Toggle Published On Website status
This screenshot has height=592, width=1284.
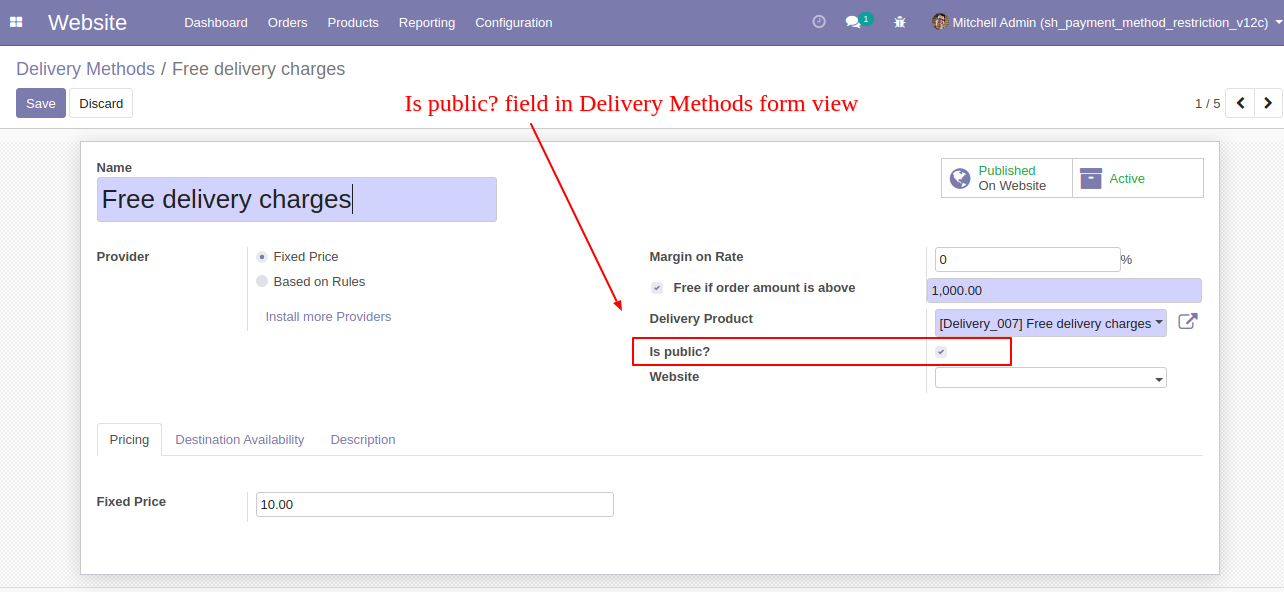click(x=1007, y=178)
